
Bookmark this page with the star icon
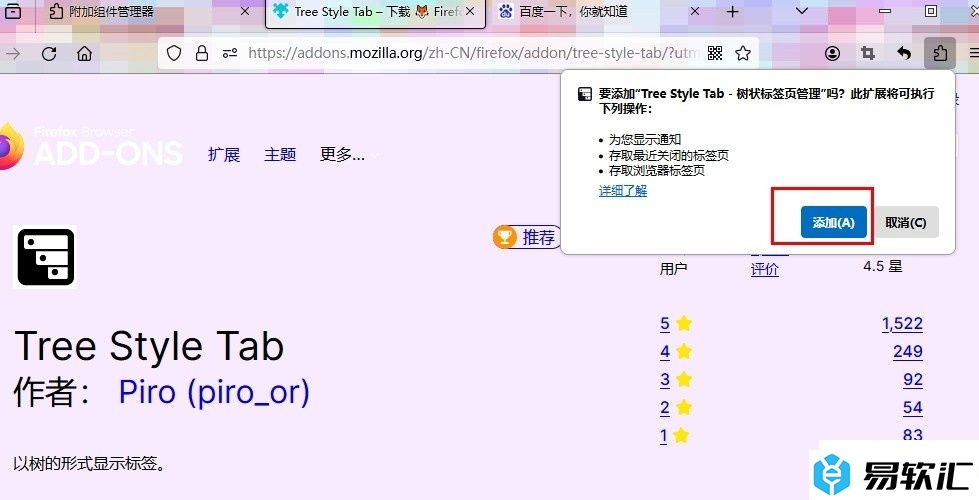(743, 54)
